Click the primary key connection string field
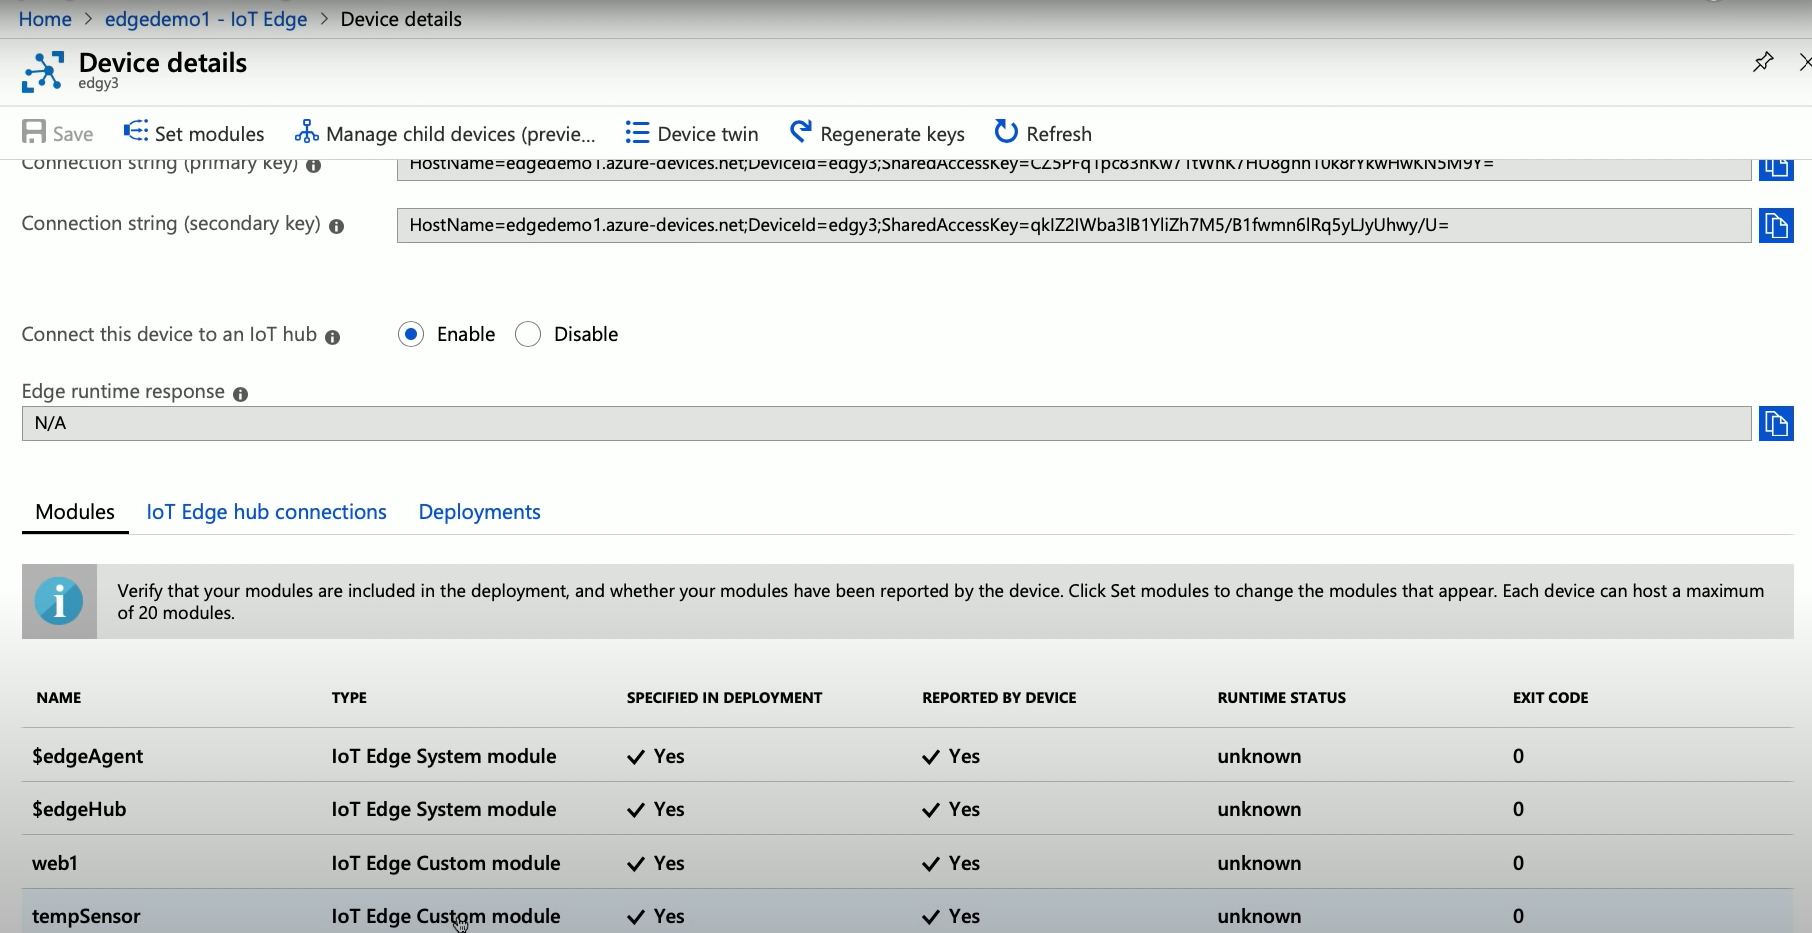This screenshot has width=1812, height=933. point(1074,169)
